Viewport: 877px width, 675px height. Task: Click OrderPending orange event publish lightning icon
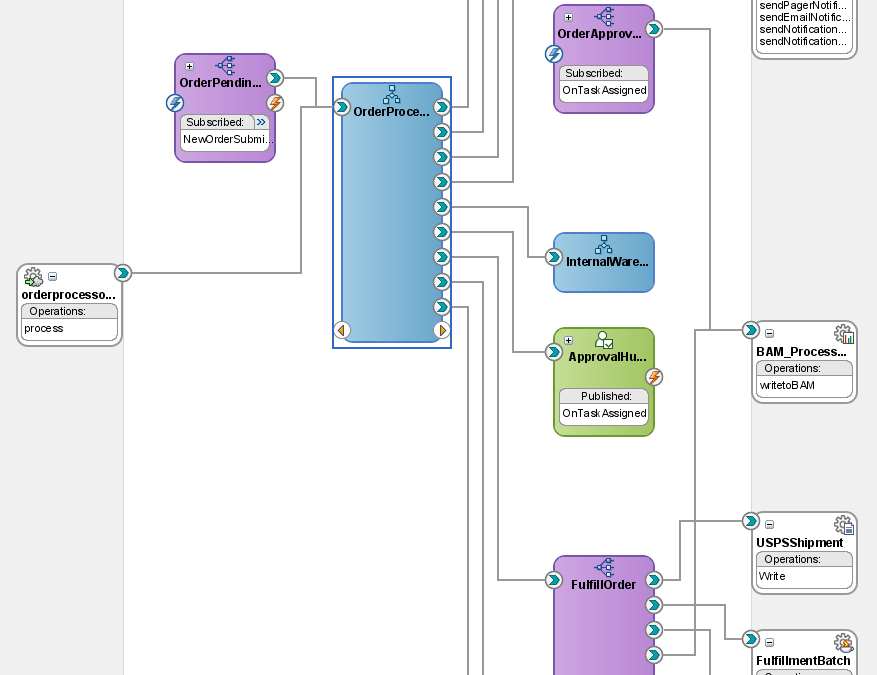coord(275,103)
